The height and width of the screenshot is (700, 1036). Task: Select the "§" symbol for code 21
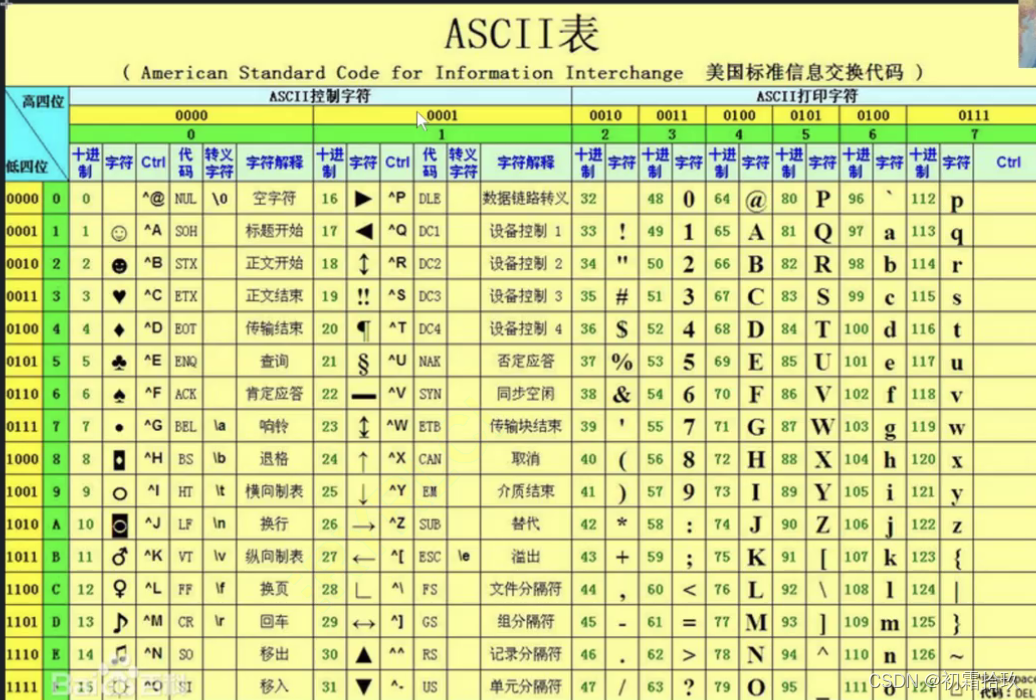[x=363, y=363]
